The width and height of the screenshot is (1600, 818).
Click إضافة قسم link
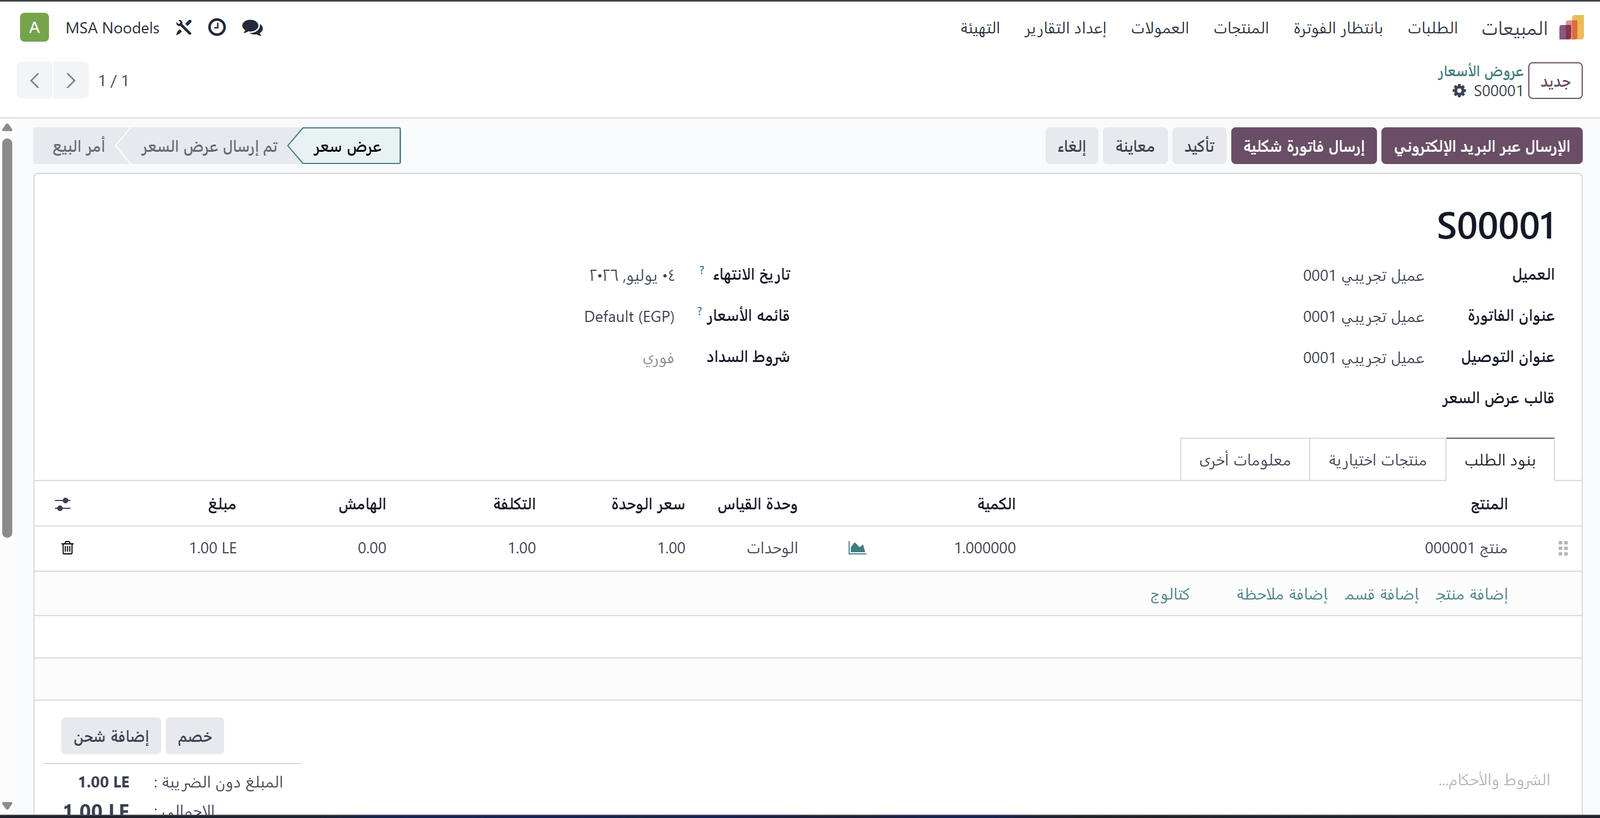(1381, 594)
